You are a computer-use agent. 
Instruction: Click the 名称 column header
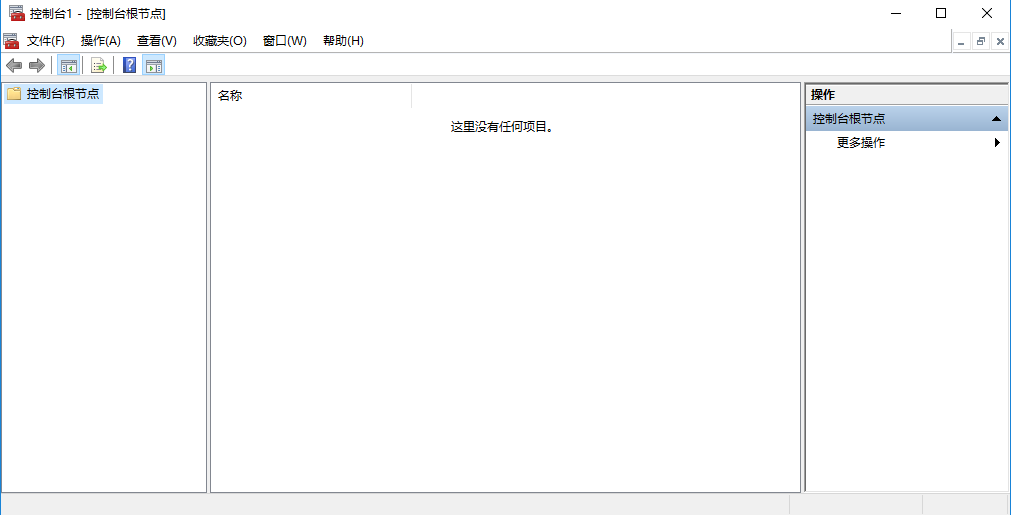click(x=230, y=96)
